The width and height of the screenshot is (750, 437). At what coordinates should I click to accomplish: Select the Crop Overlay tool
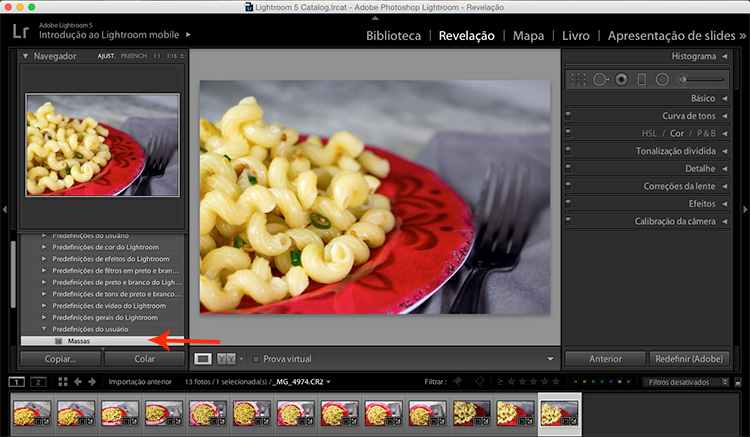(578, 78)
